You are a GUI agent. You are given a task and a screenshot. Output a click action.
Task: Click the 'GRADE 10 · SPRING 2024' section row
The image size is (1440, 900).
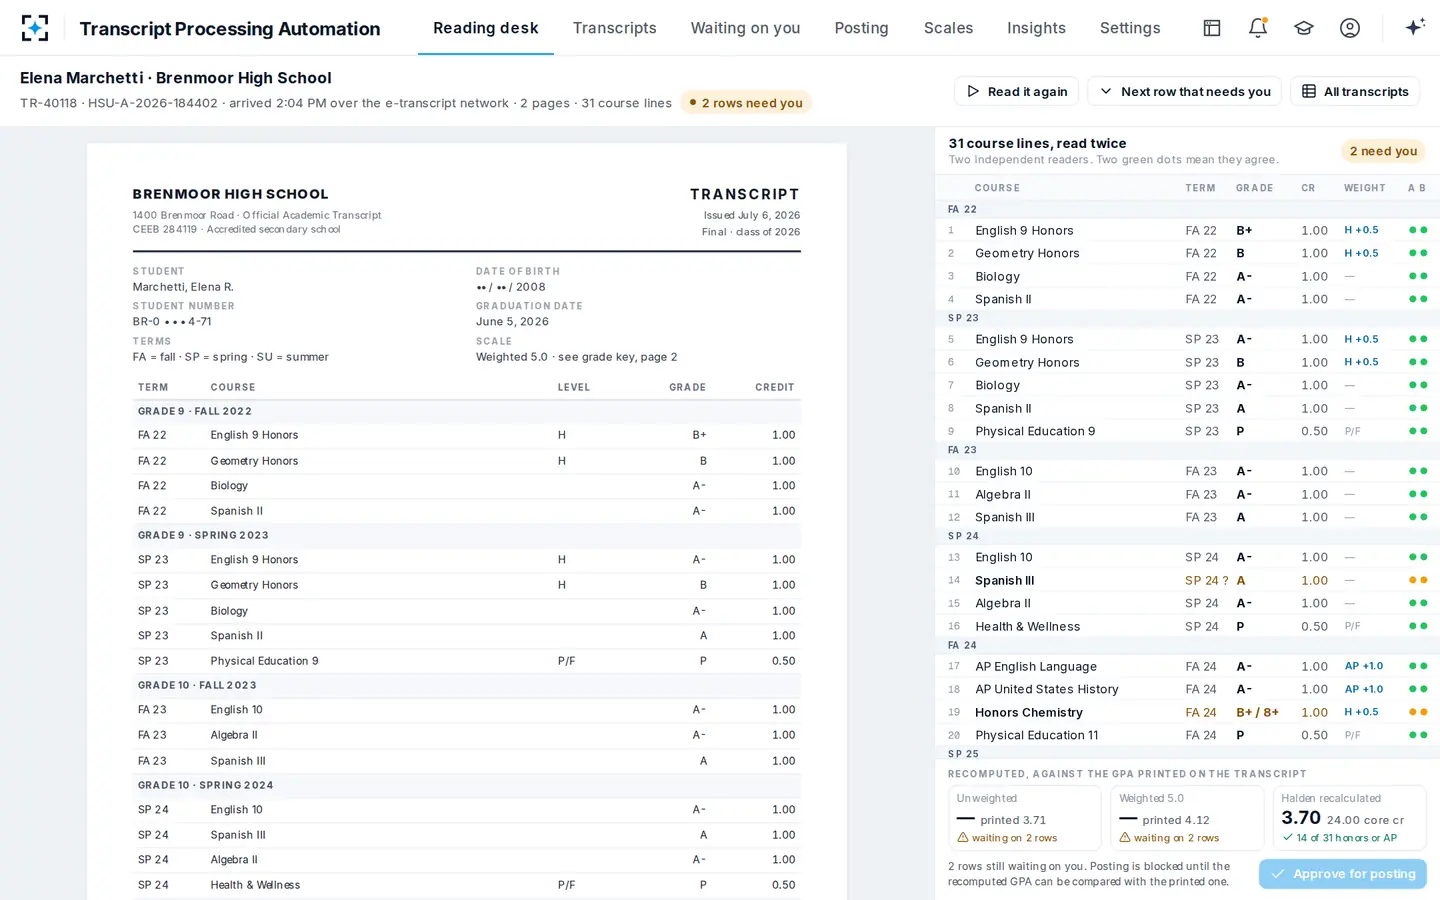pyautogui.click(x=467, y=785)
